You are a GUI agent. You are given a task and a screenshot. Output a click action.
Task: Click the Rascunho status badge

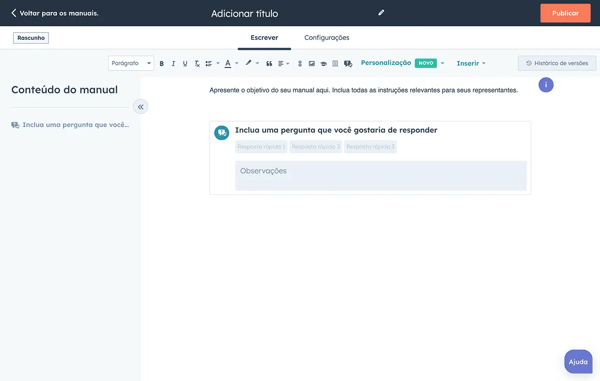pyautogui.click(x=31, y=38)
